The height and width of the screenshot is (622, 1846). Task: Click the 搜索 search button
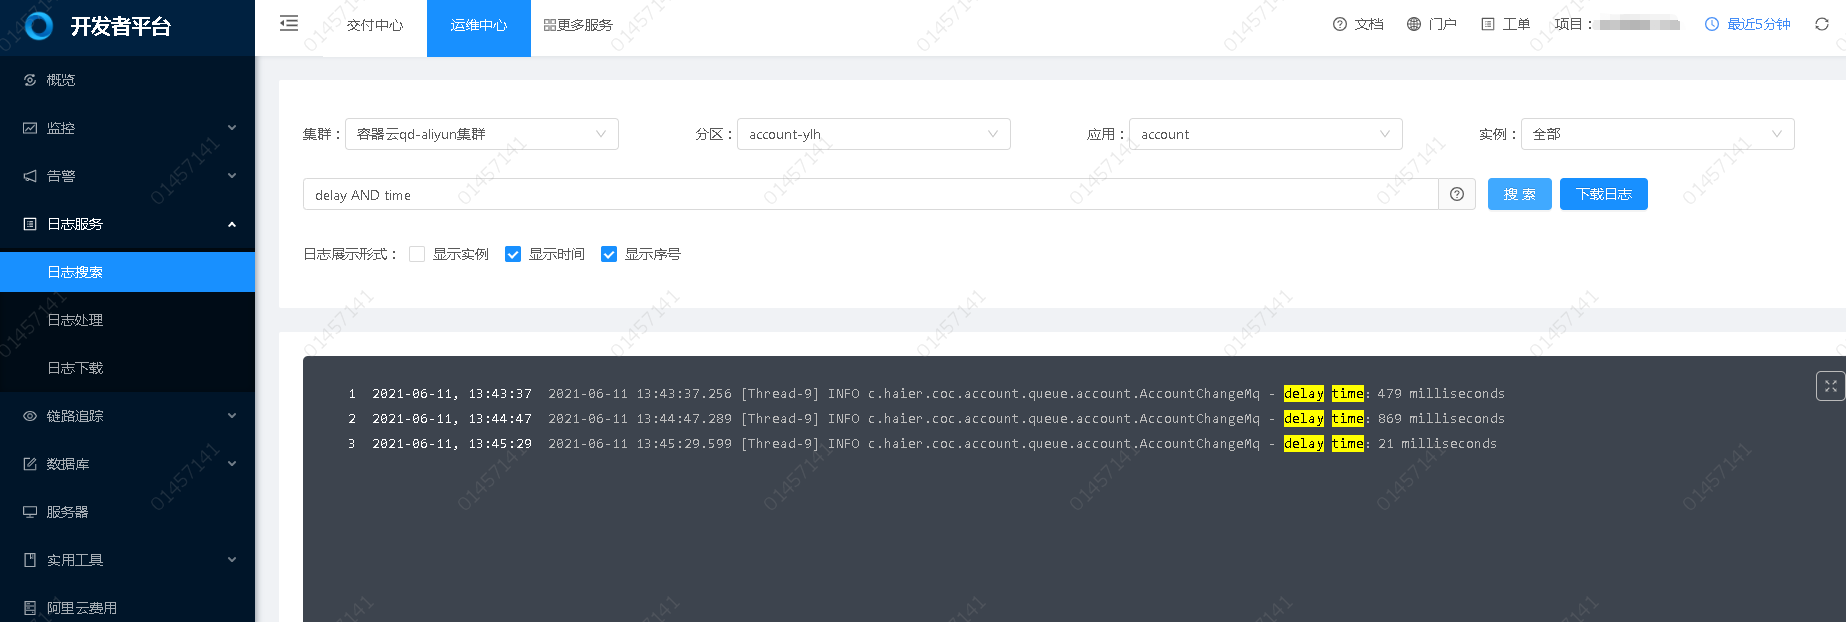click(1519, 194)
